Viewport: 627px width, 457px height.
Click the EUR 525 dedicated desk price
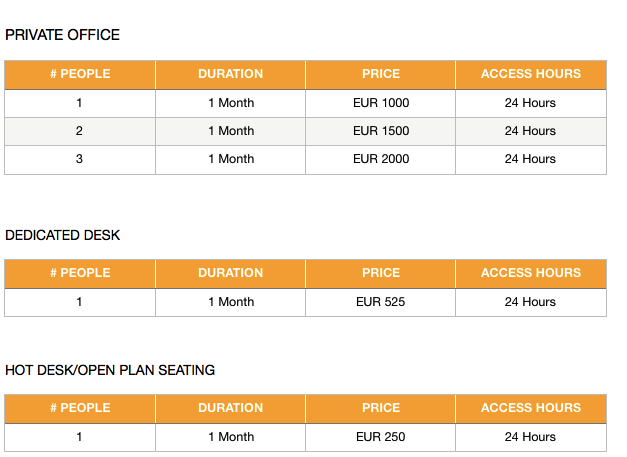pos(381,302)
